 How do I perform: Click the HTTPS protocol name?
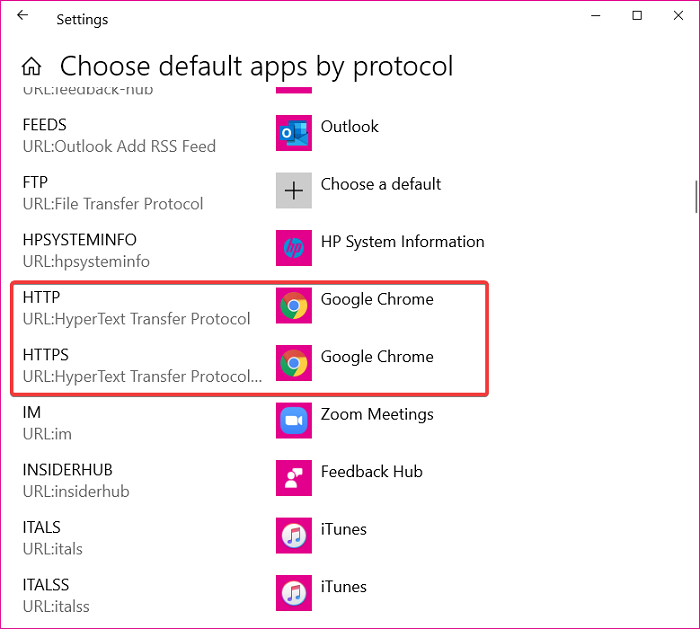[x=46, y=355]
